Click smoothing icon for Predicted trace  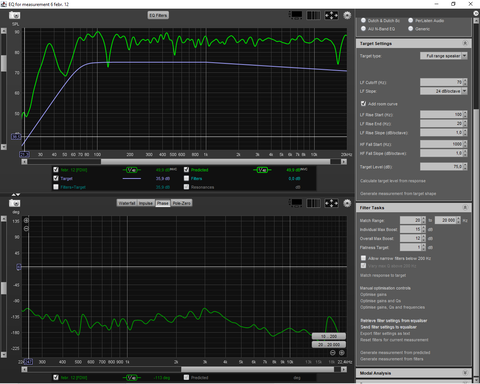tap(262, 170)
